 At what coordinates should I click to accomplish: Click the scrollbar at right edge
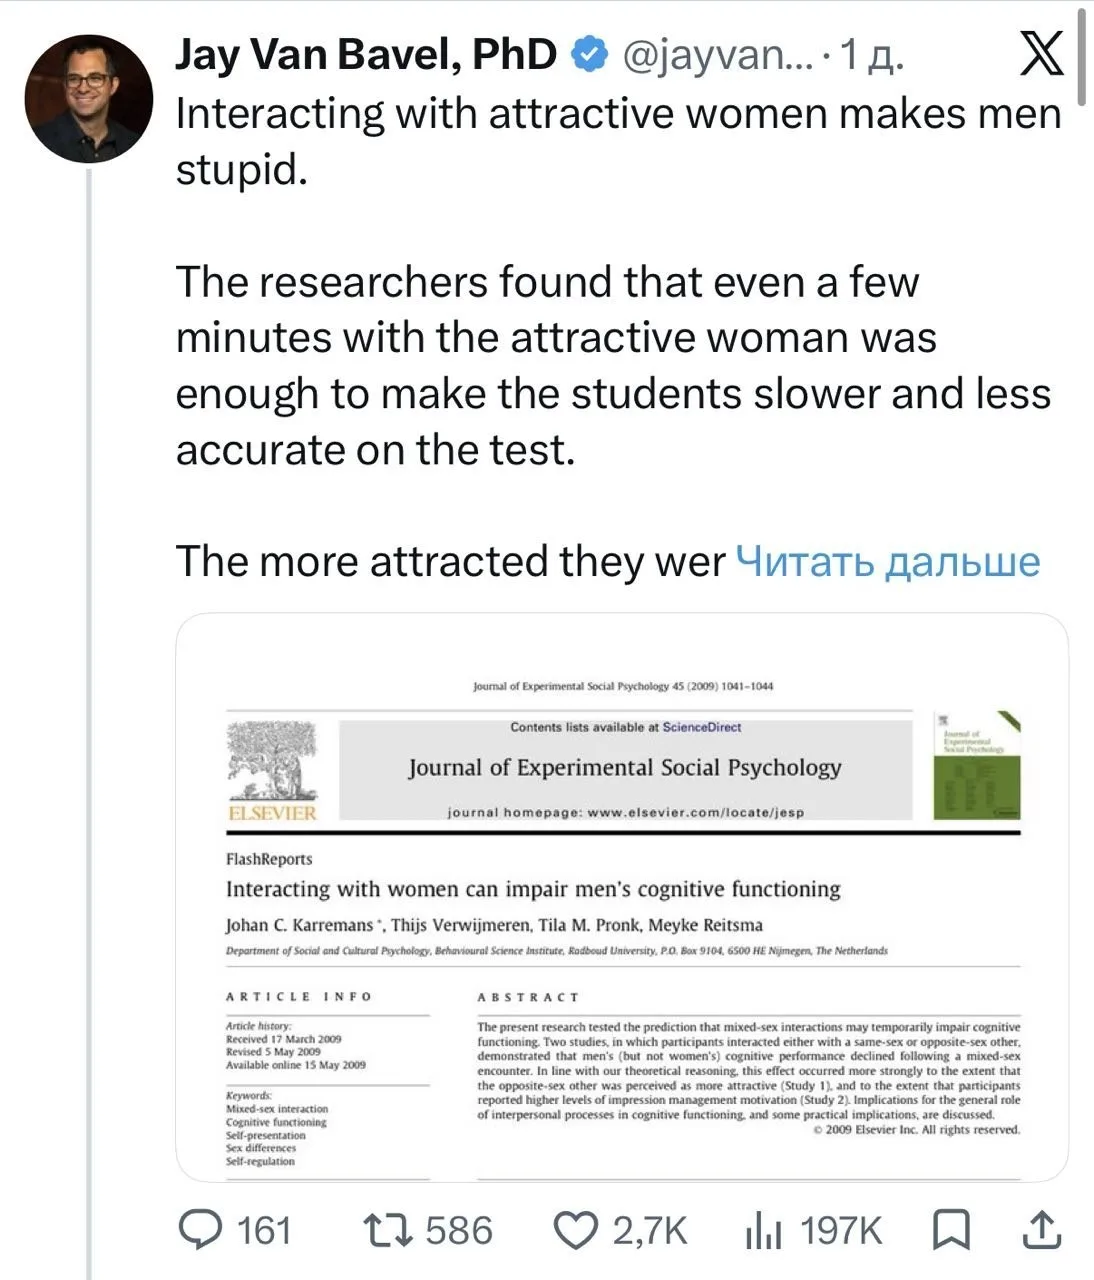tap(1081, 57)
